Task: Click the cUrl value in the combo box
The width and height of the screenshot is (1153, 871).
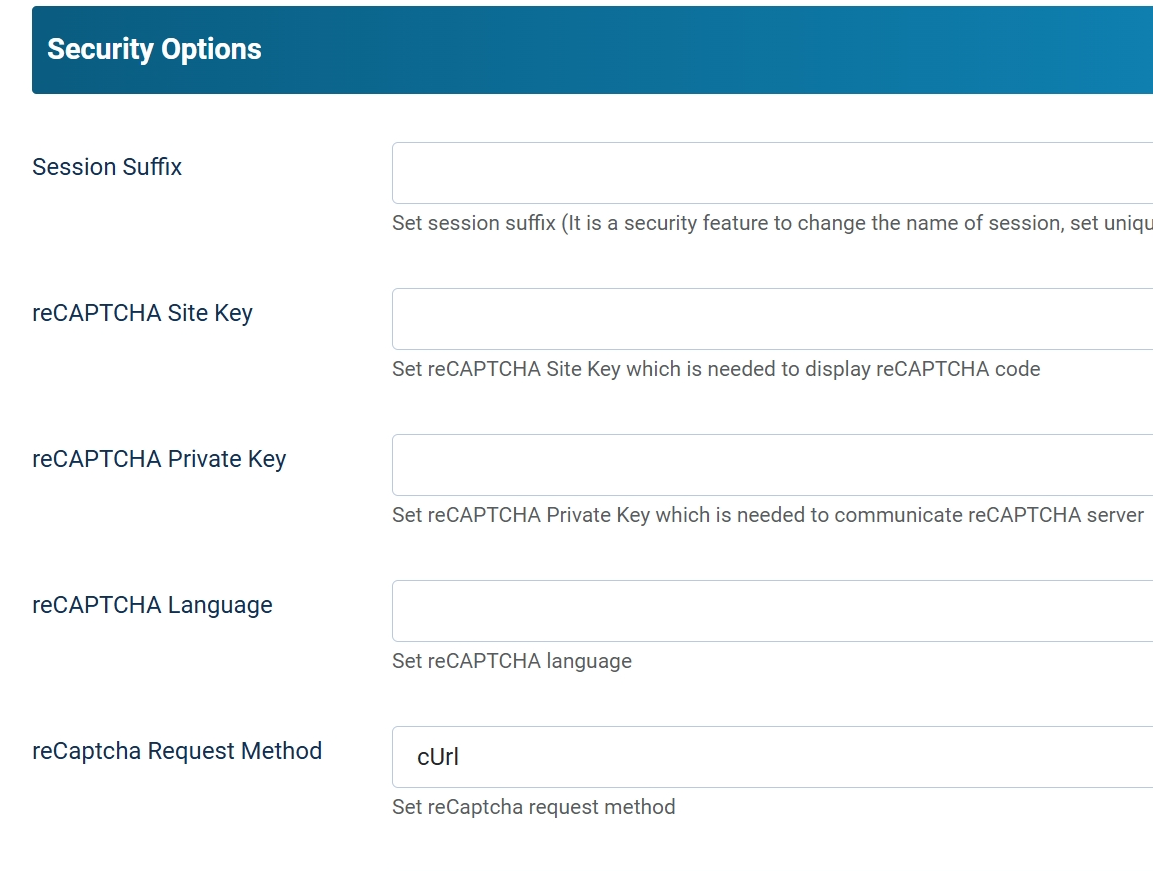Action: [x=438, y=757]
